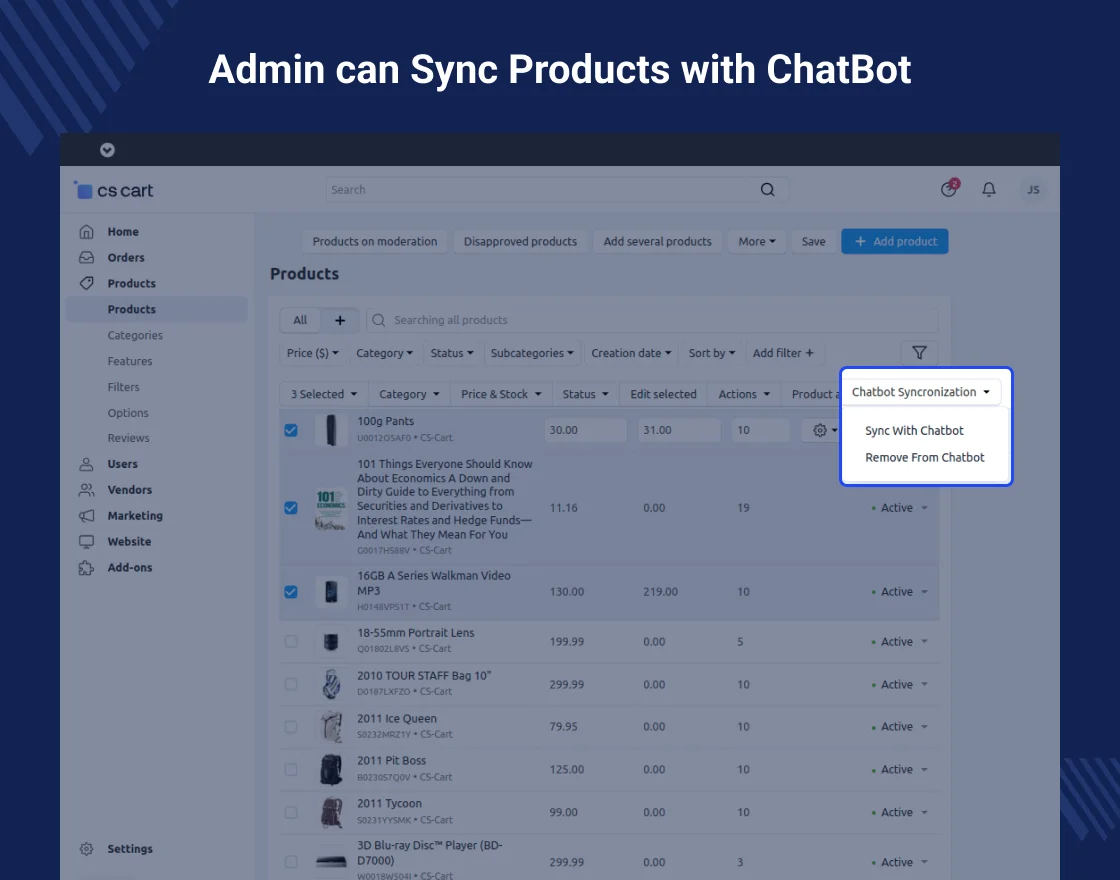Click the search magnifier icon

[767, 190]
